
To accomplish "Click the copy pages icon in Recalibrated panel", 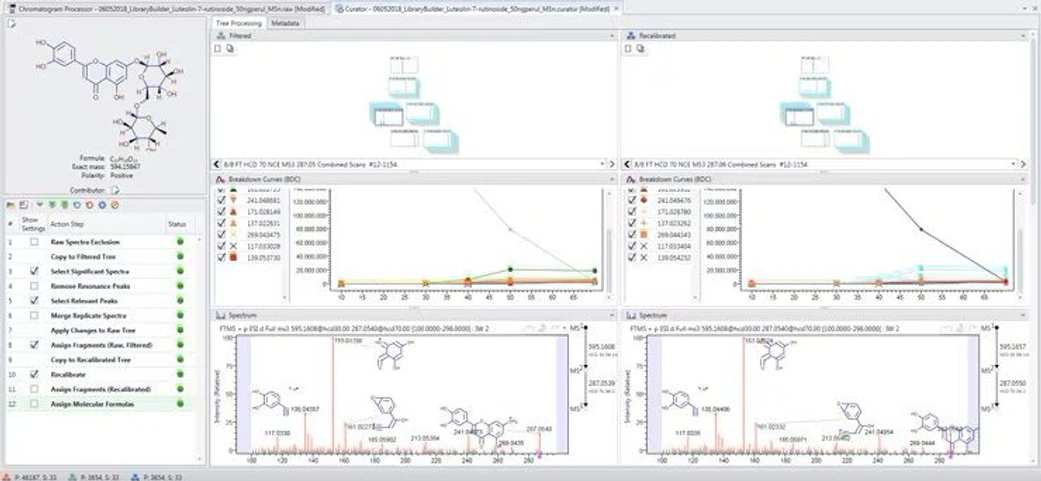I will 639,48.
